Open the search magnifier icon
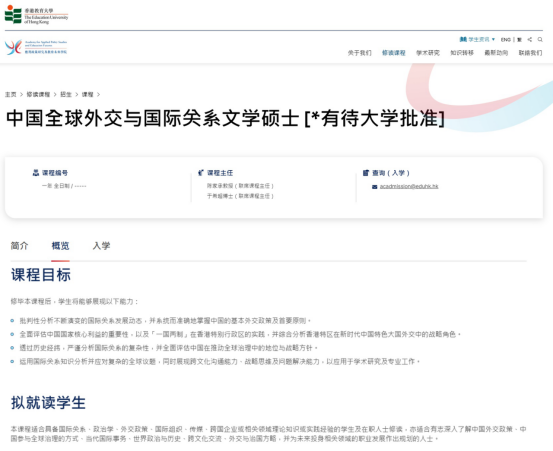 click(540, 39)
